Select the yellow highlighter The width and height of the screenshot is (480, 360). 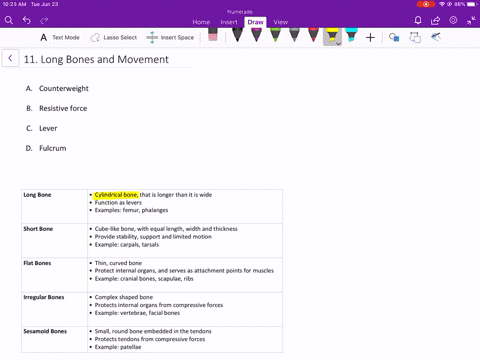(332, 35)
